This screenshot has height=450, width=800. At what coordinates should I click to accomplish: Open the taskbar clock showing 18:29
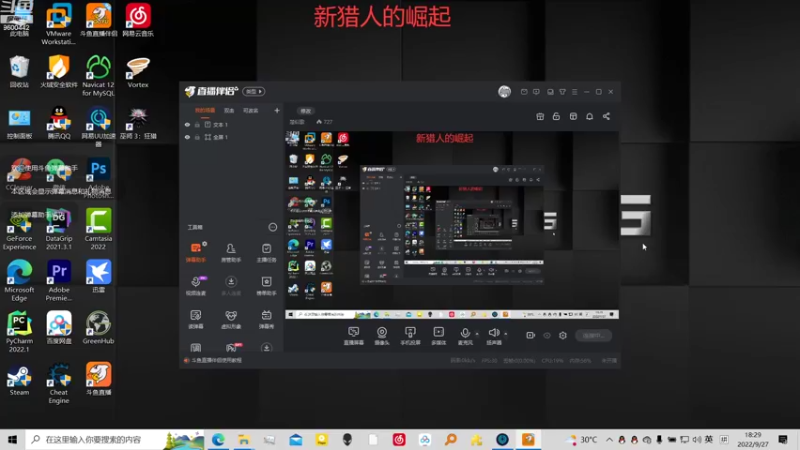click(753, 439)
